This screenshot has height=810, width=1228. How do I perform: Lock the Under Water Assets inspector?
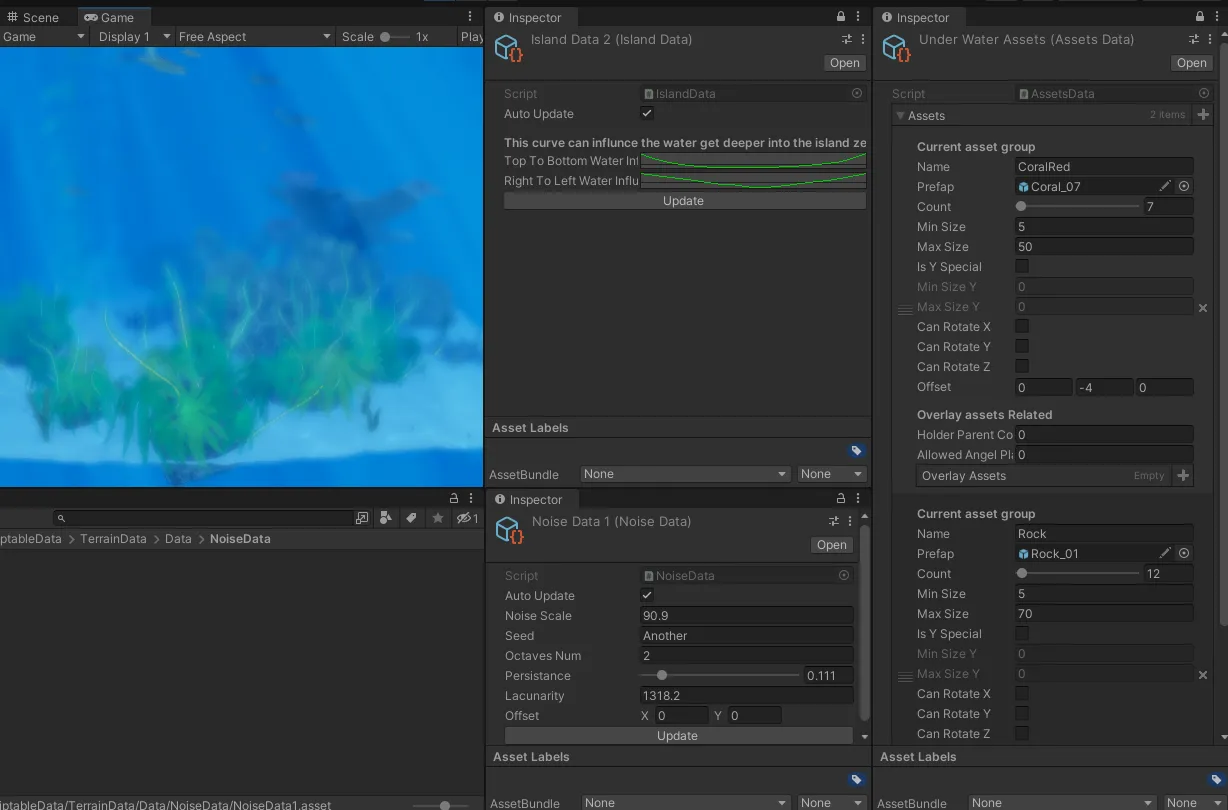tap(1198, 17)
